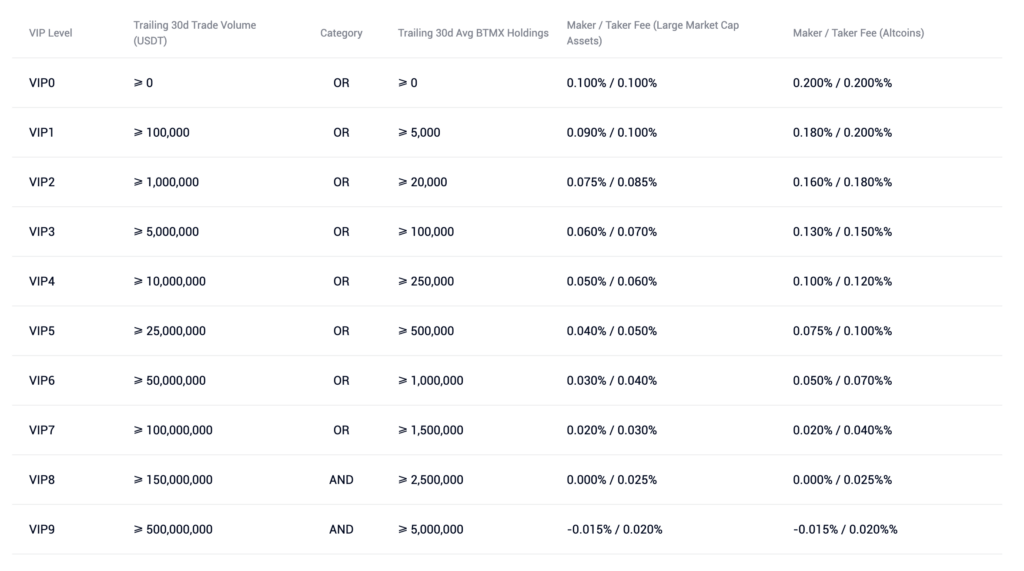The image size is (1024, 571).
Task: Select the VIP0 row label
Action: 42,83
